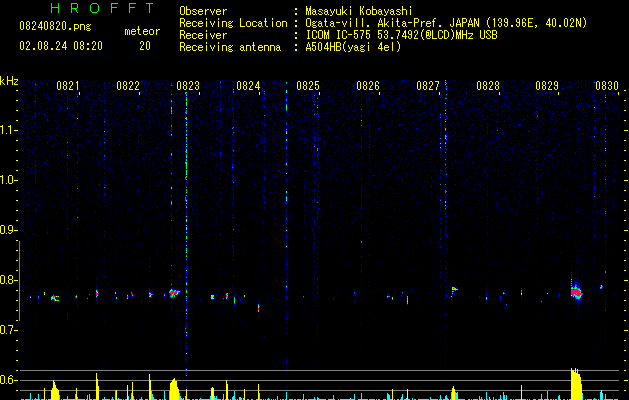Click location text Ogata-vill. Akita-Pref. JAPAN
This screenshot has height=400, width=629.
[394, 23]
